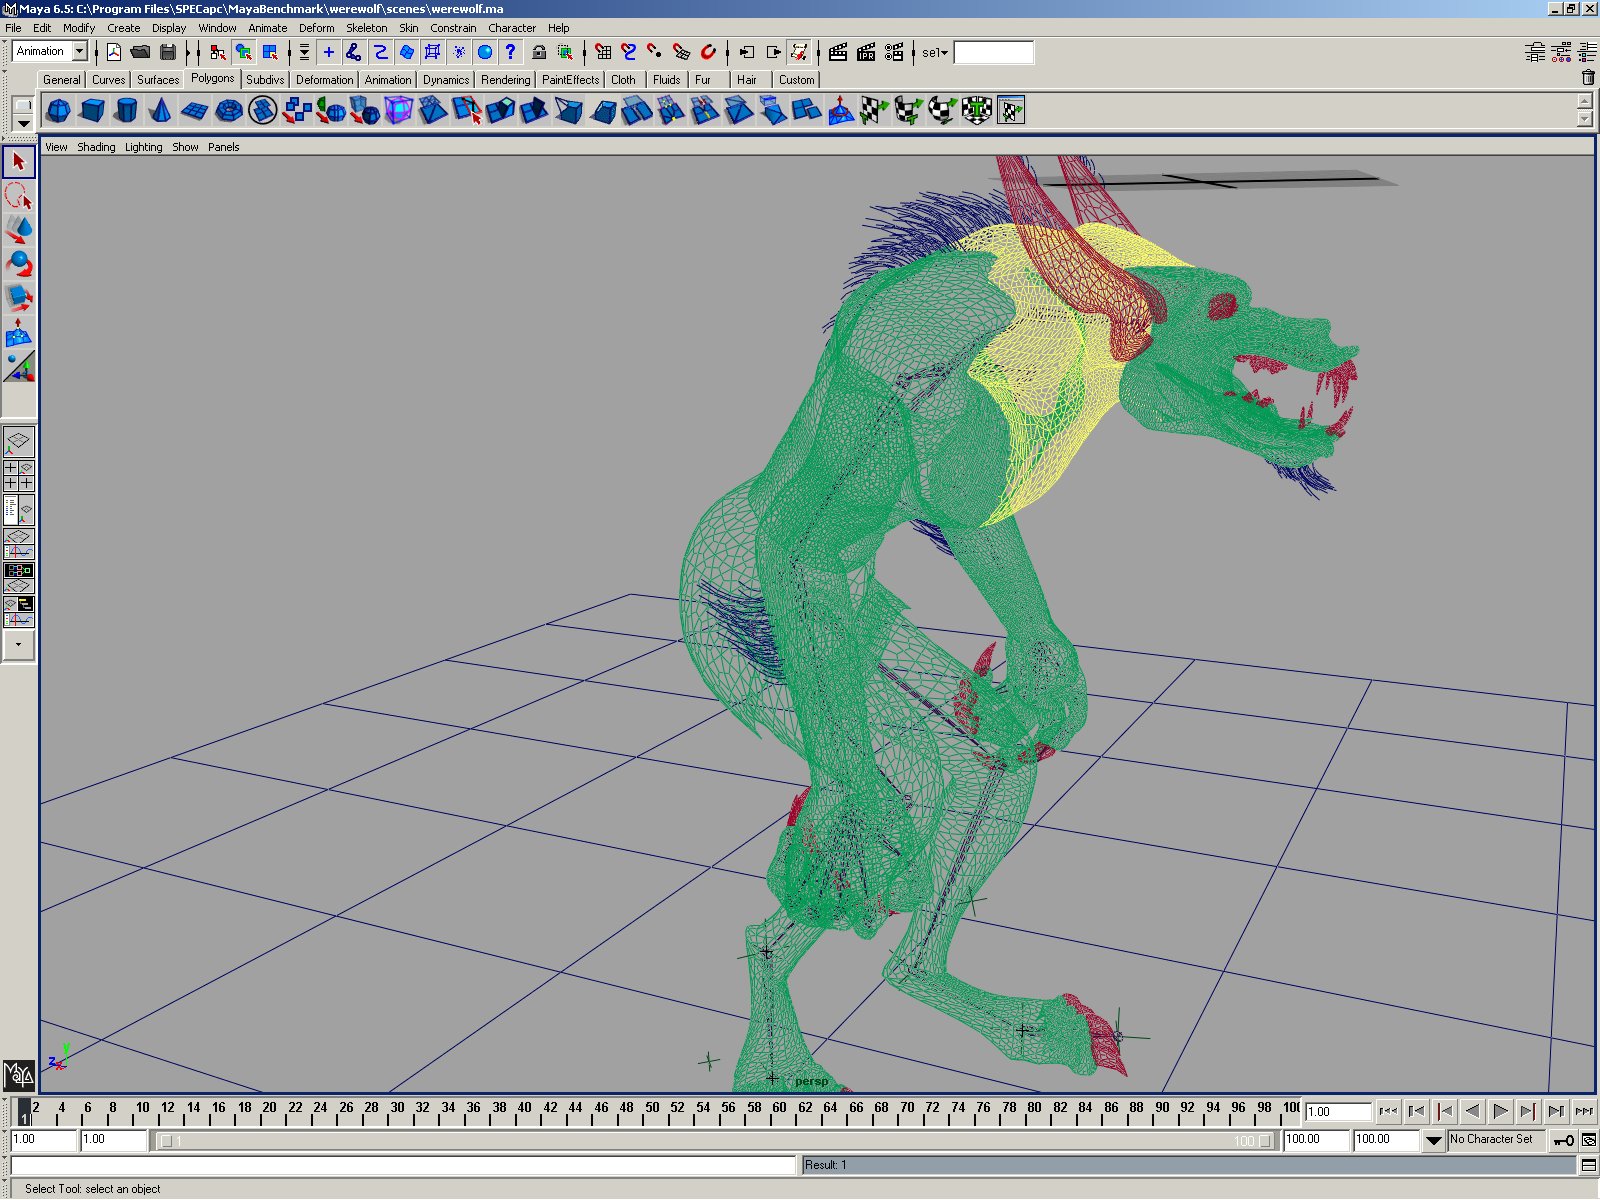The height and width of the screenshot is (1200, 1600).
Task: Switch to the PaintEffects shelf tab
Action: (x=570, y=79)
